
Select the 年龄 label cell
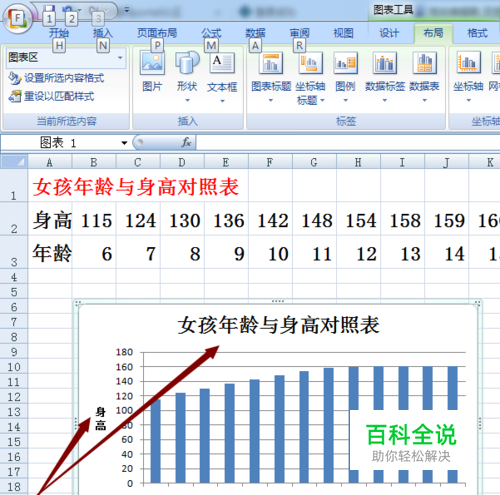50,252
